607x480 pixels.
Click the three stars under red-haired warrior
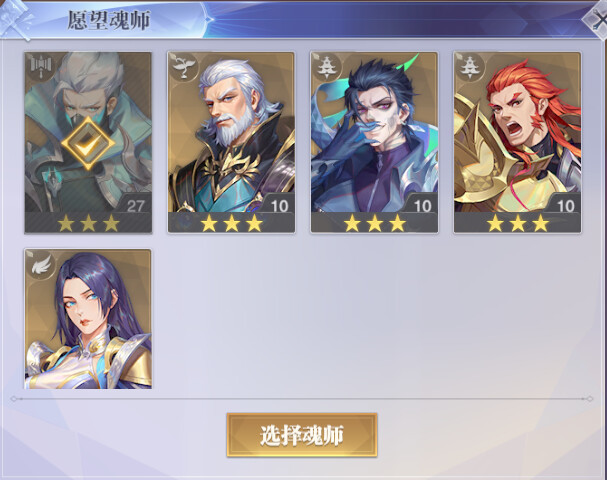click(518, 223)
